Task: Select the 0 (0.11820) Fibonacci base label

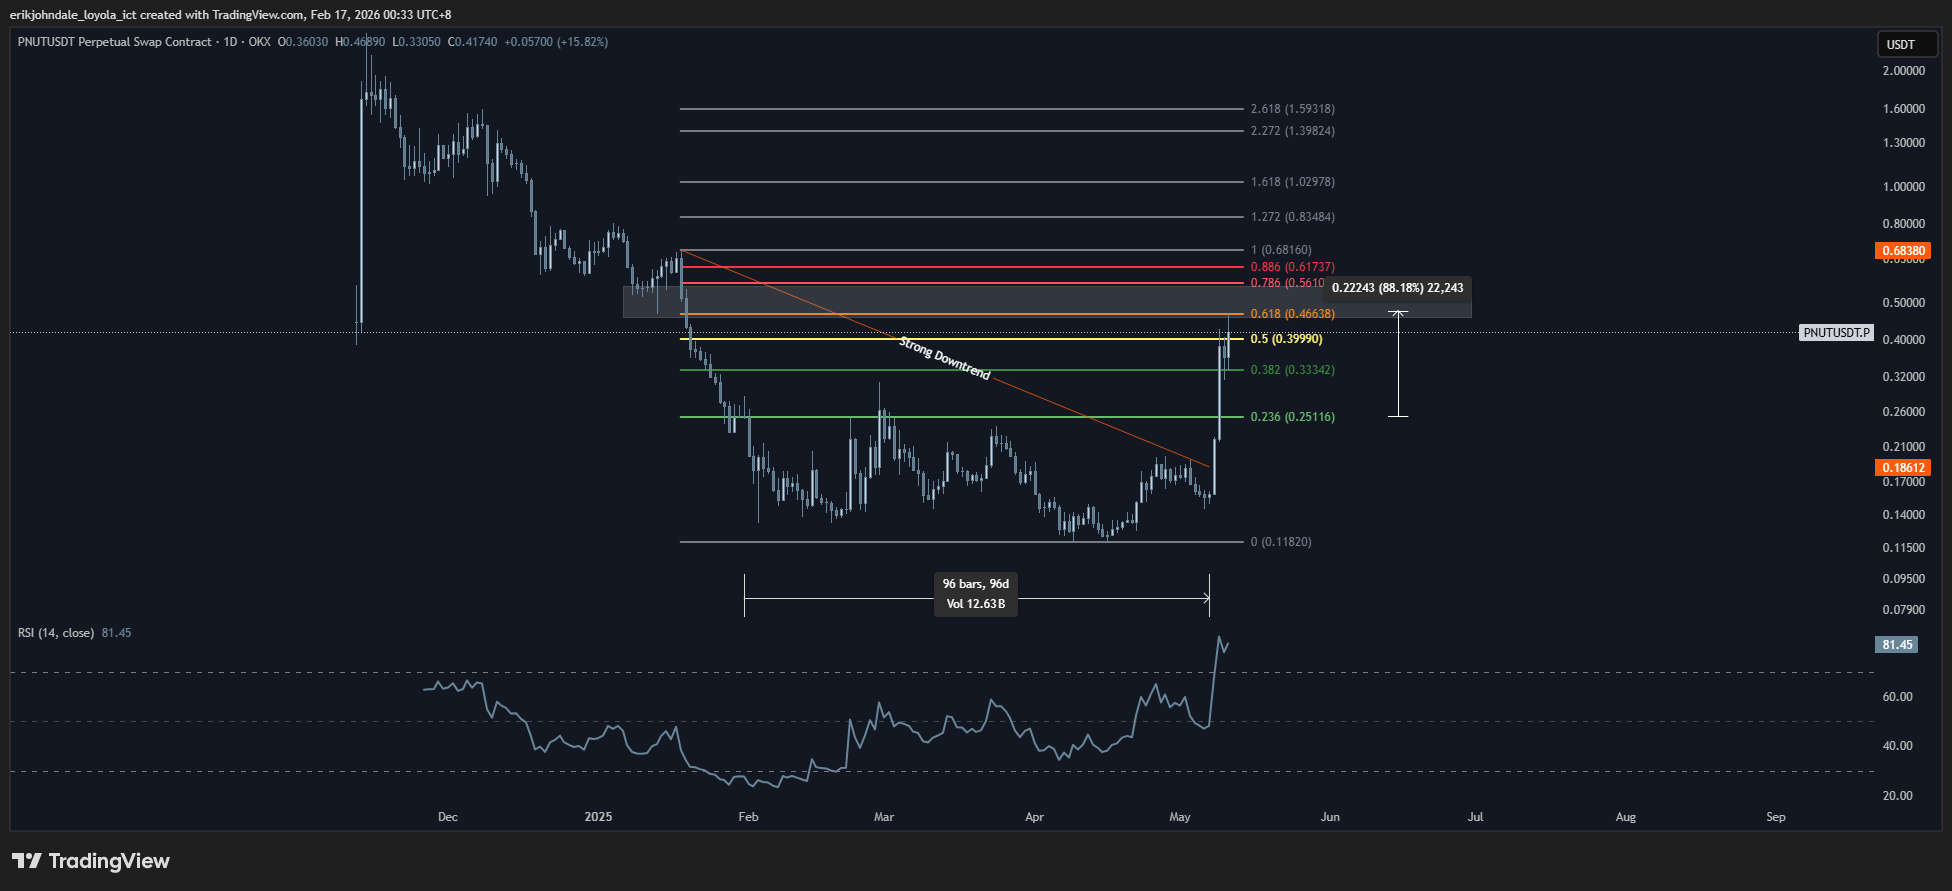Action: coord(1281,542)
